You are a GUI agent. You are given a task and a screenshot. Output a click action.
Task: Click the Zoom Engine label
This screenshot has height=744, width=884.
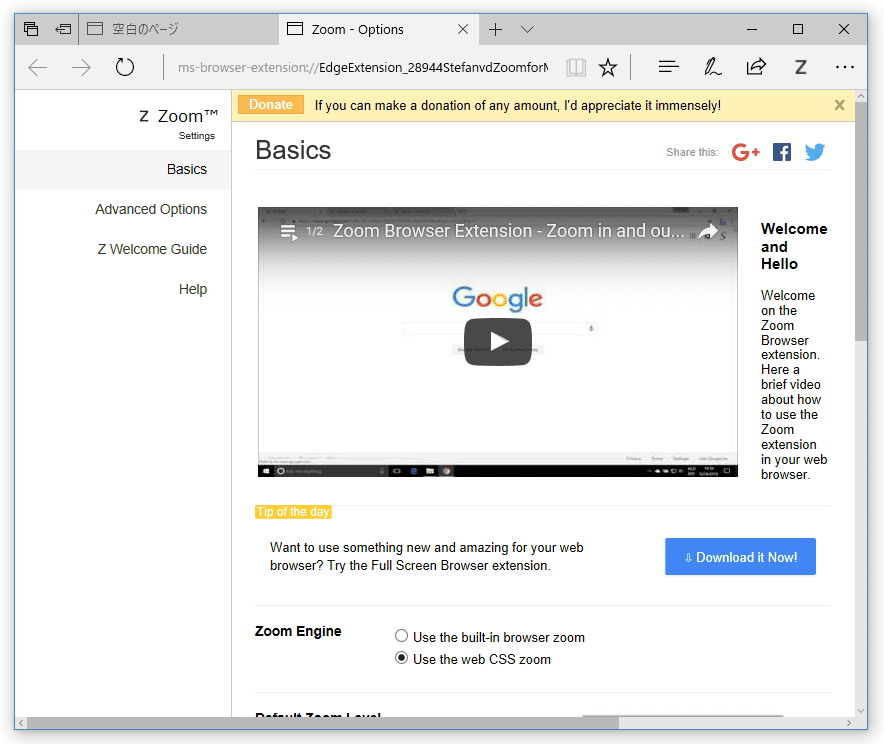coord(298,631)
